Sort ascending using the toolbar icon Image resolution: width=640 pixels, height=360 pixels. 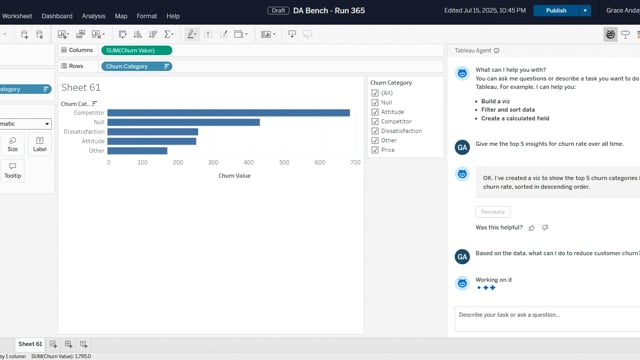[138, 34]
